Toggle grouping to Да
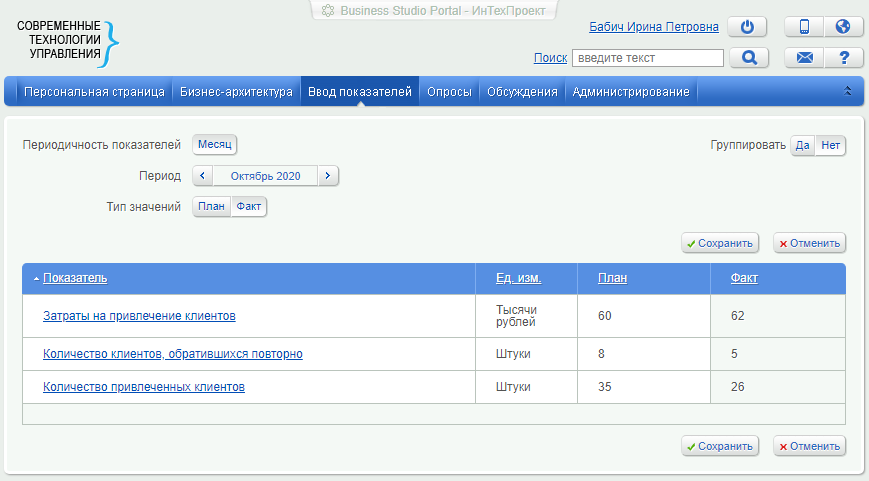The image size is (869, 481). [x=802, y=146]
